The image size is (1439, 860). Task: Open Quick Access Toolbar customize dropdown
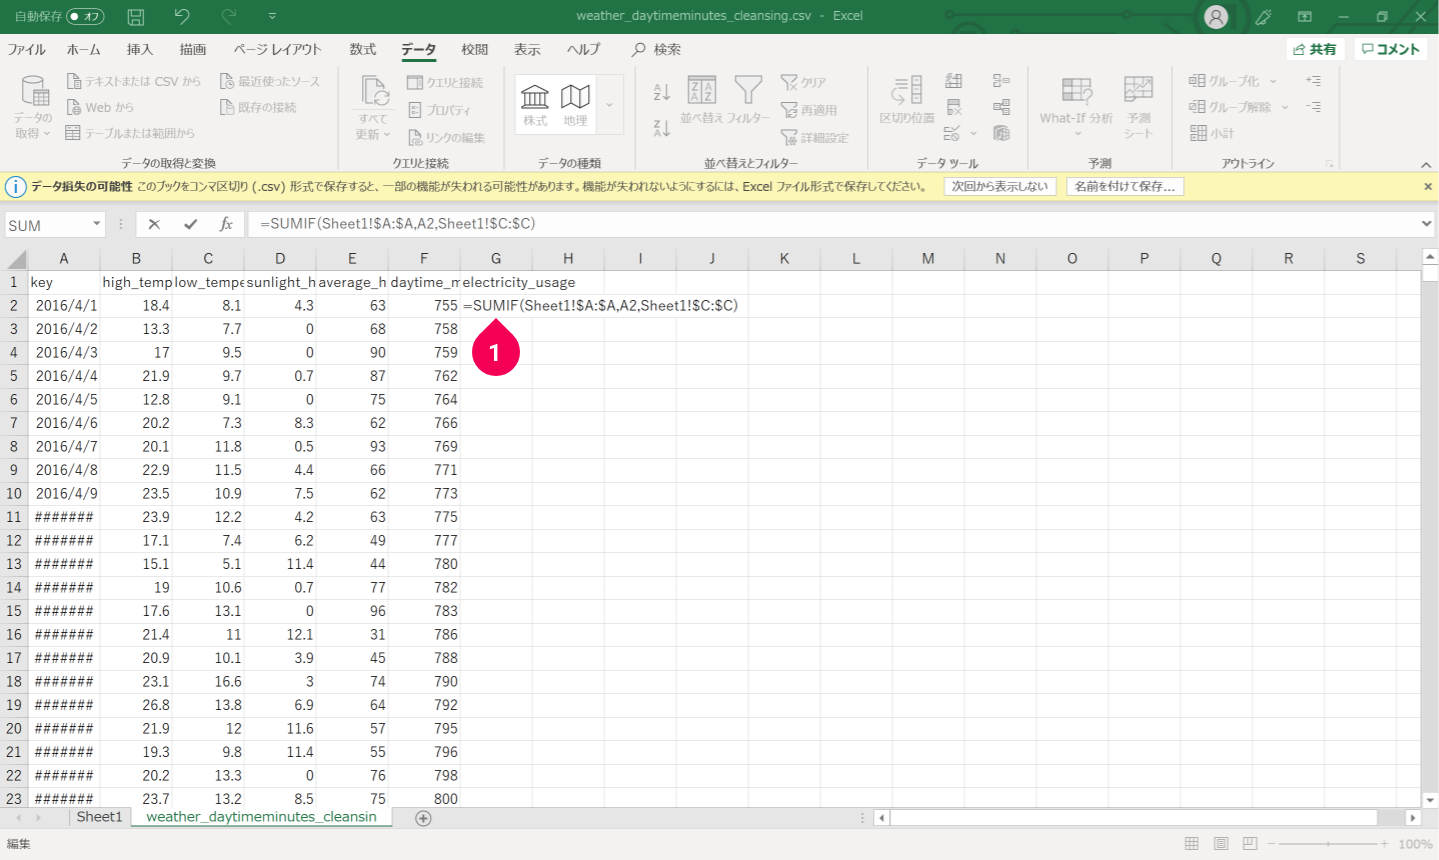point(272,16)
